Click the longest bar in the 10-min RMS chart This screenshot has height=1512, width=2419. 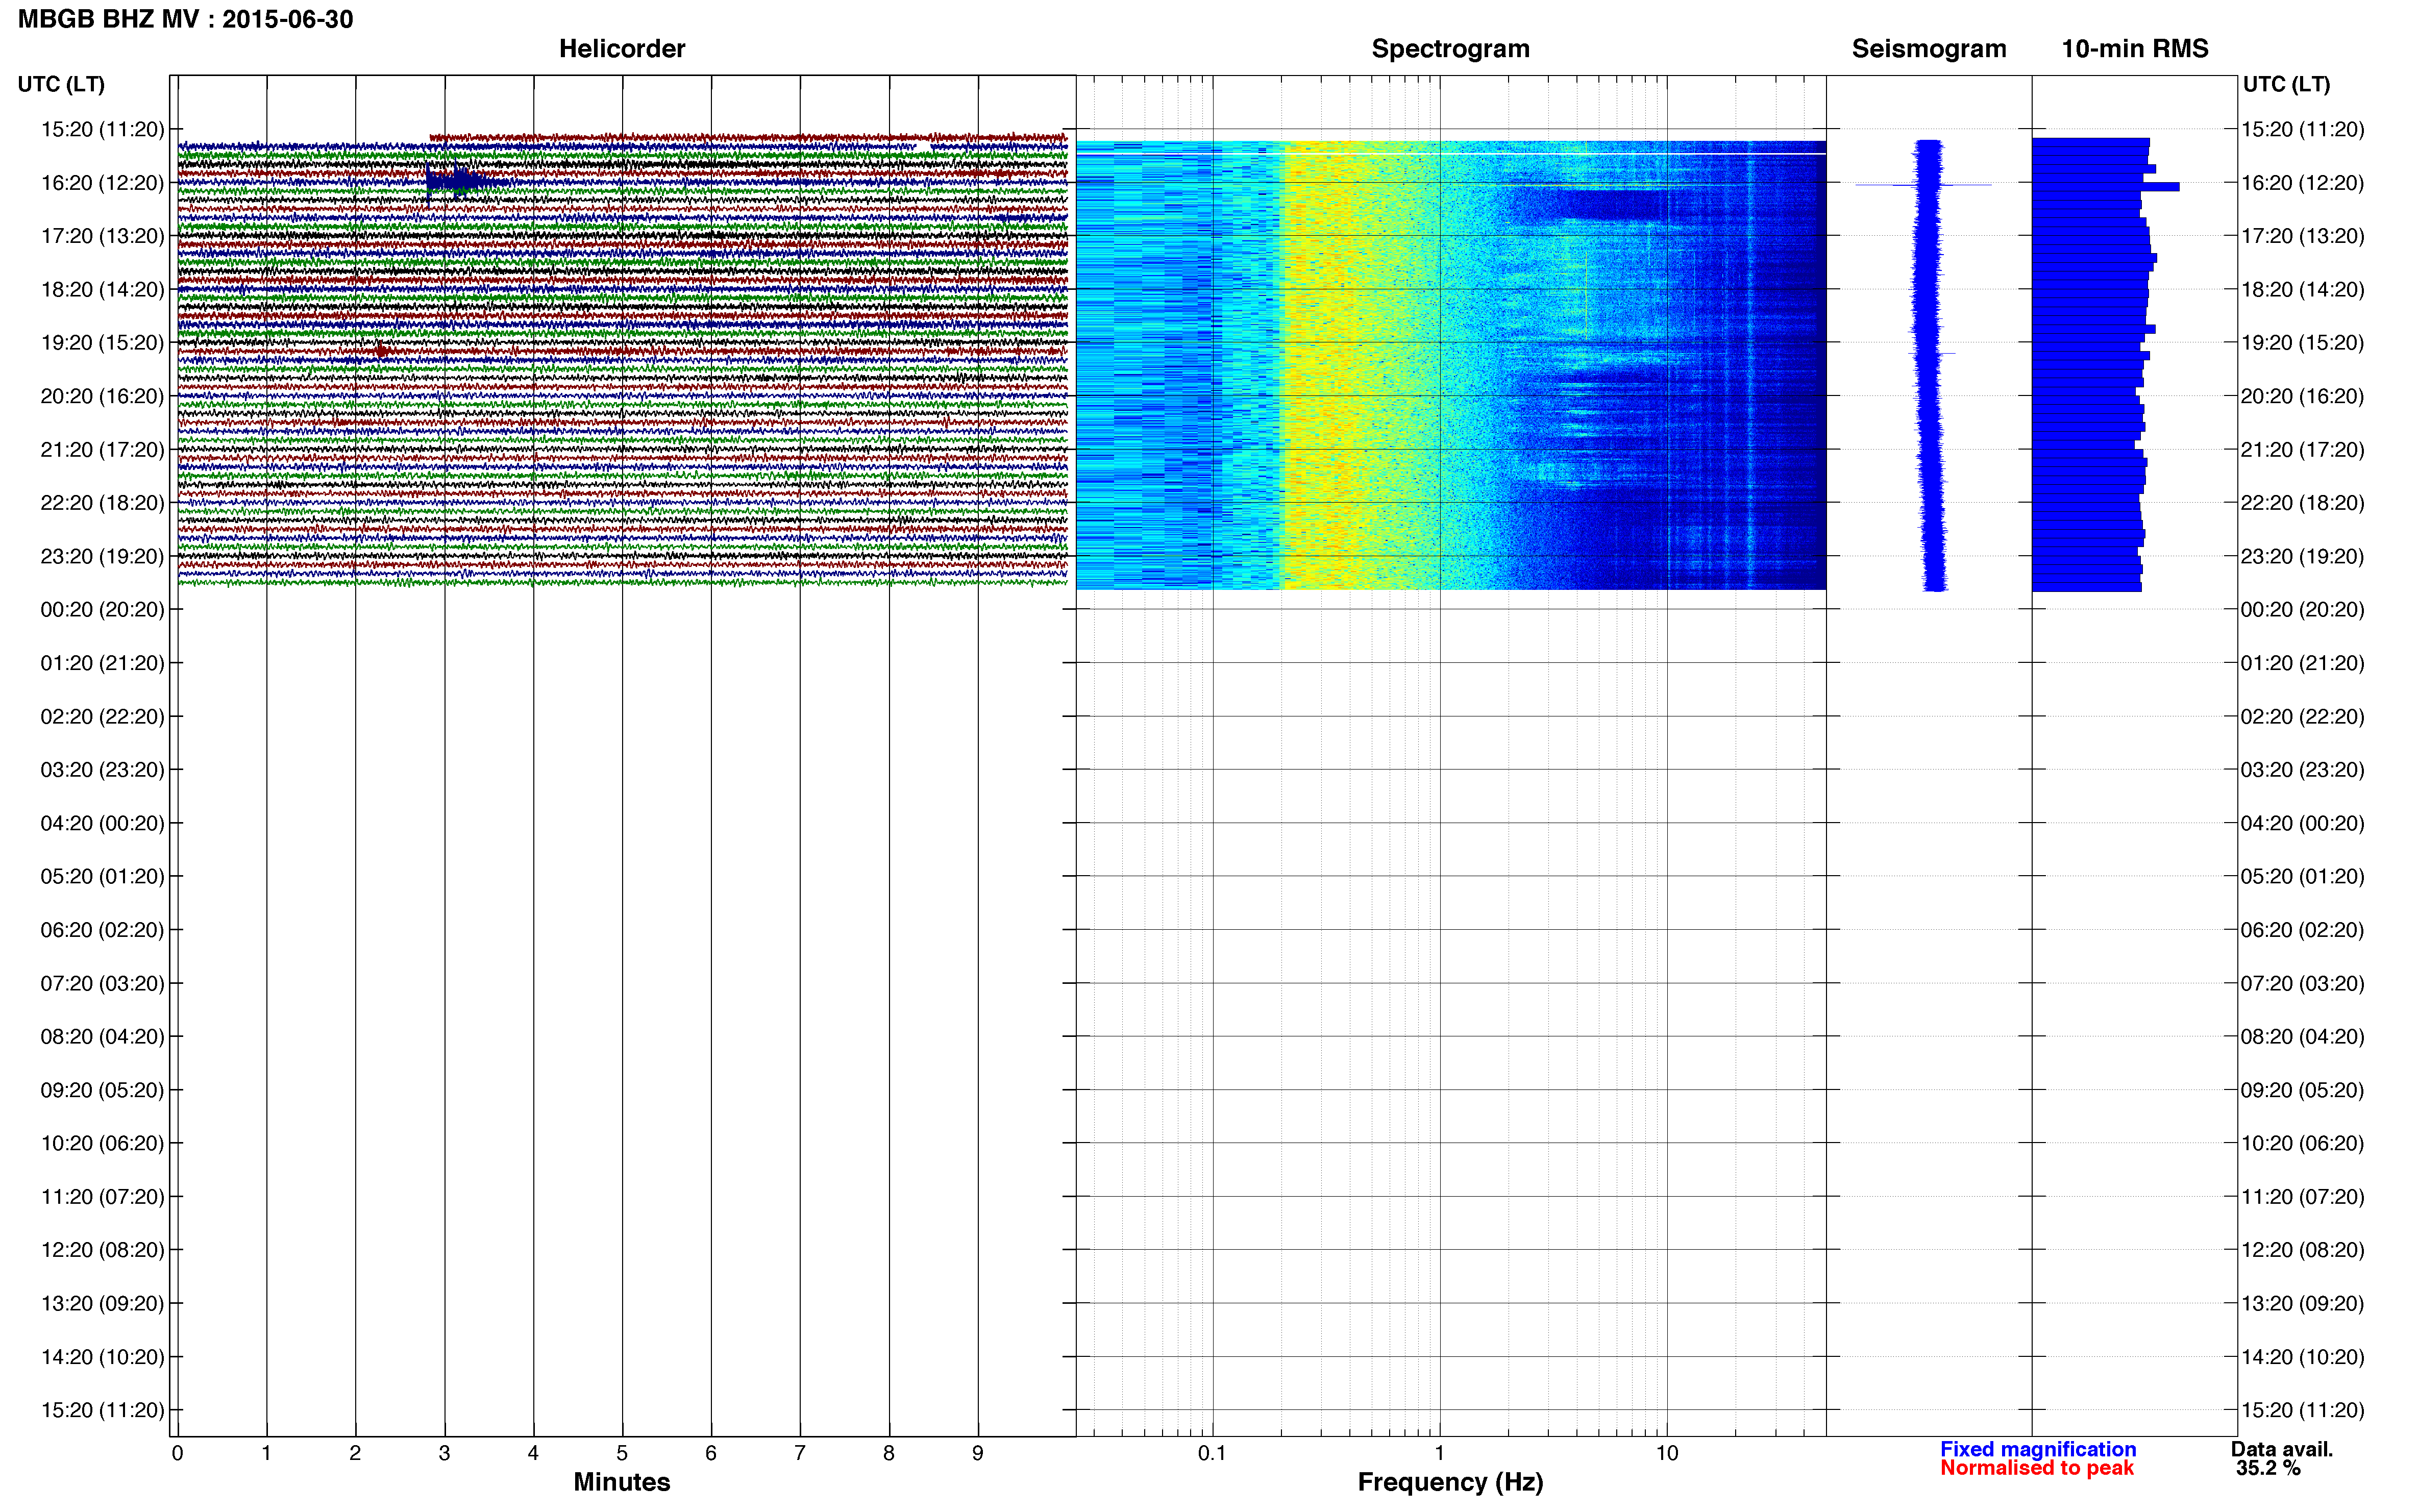point(2105,186)
